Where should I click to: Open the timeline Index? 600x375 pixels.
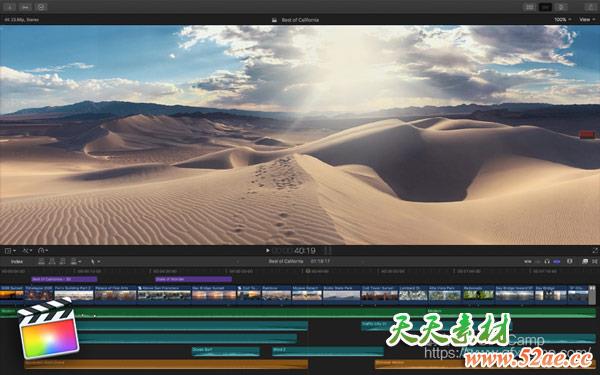16,261
